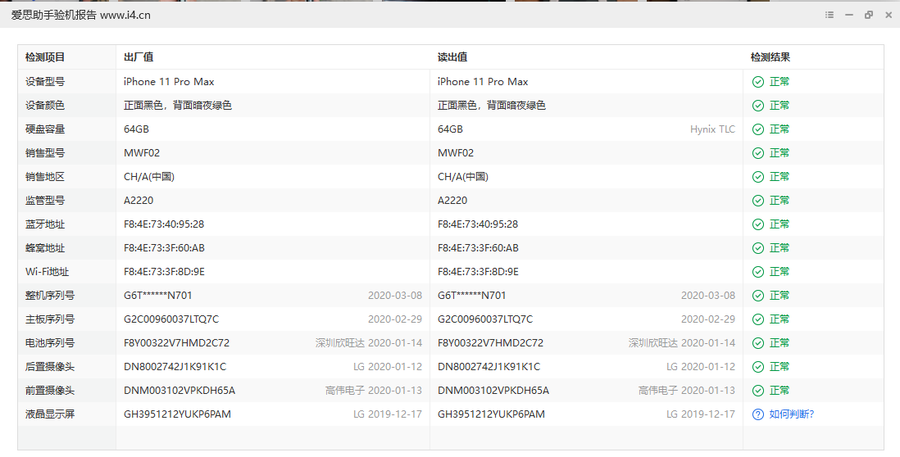Click read cellular address F8:4E:73:3F:60:AB
The width and height of the screenshot is (900, 457).
(478, 248)
